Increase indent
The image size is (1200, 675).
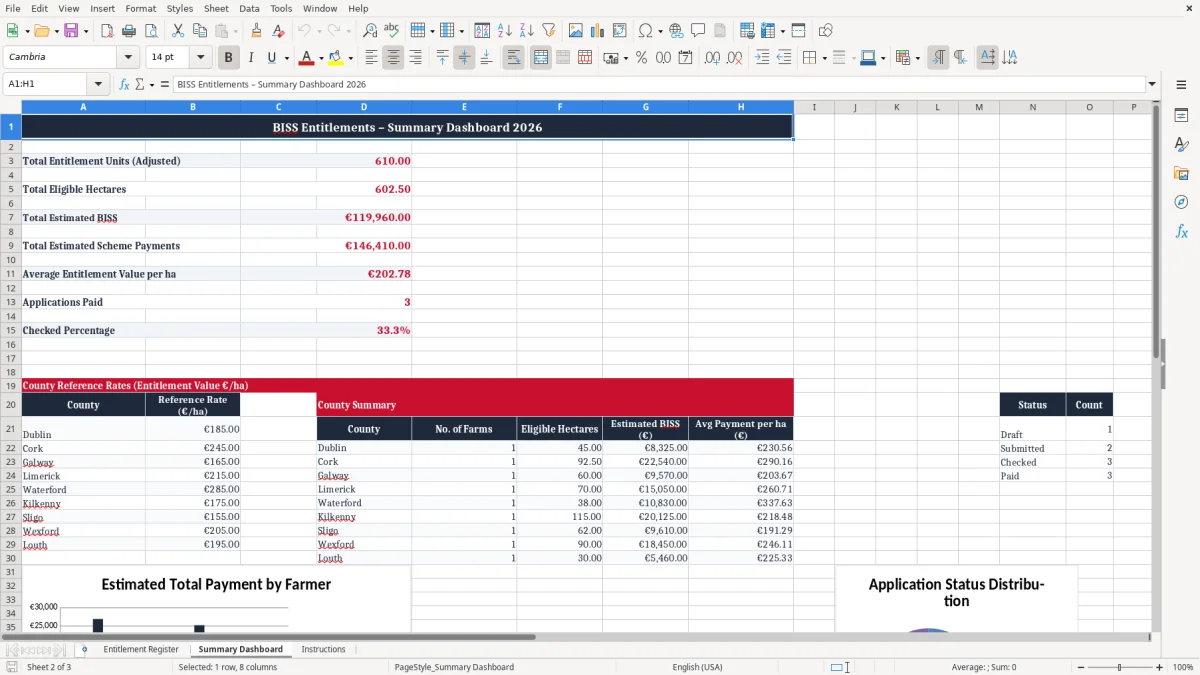(762, 58)
